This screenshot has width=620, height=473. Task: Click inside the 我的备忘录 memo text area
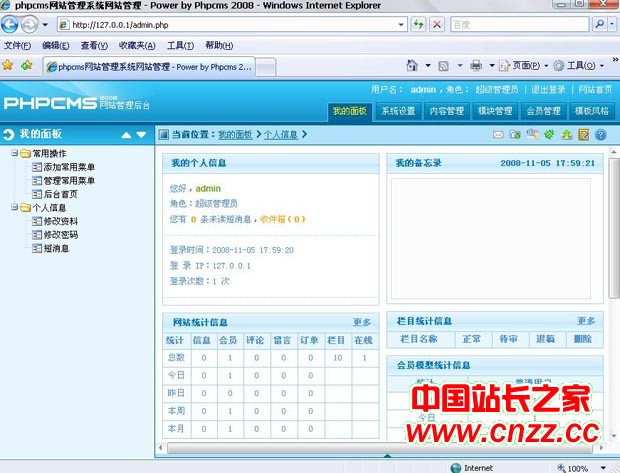491,238
